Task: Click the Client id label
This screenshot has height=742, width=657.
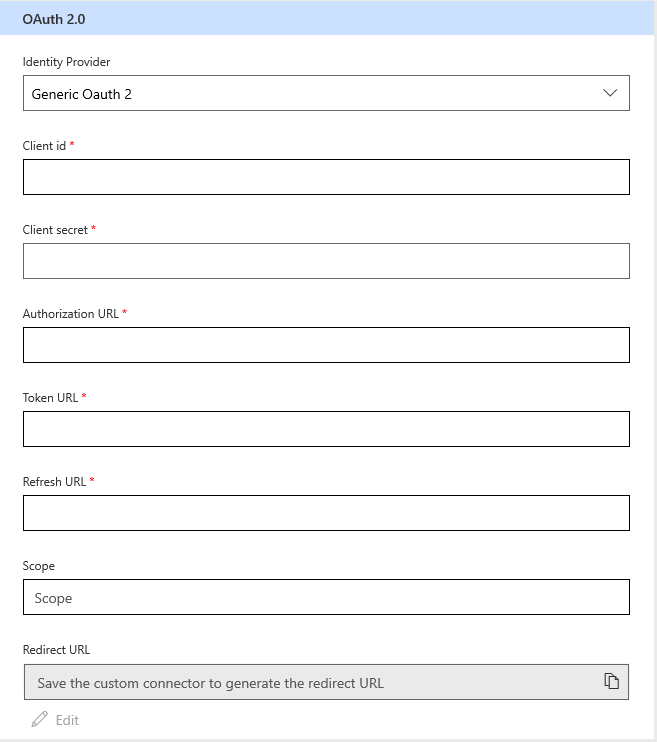Action: tap(44, 146)
